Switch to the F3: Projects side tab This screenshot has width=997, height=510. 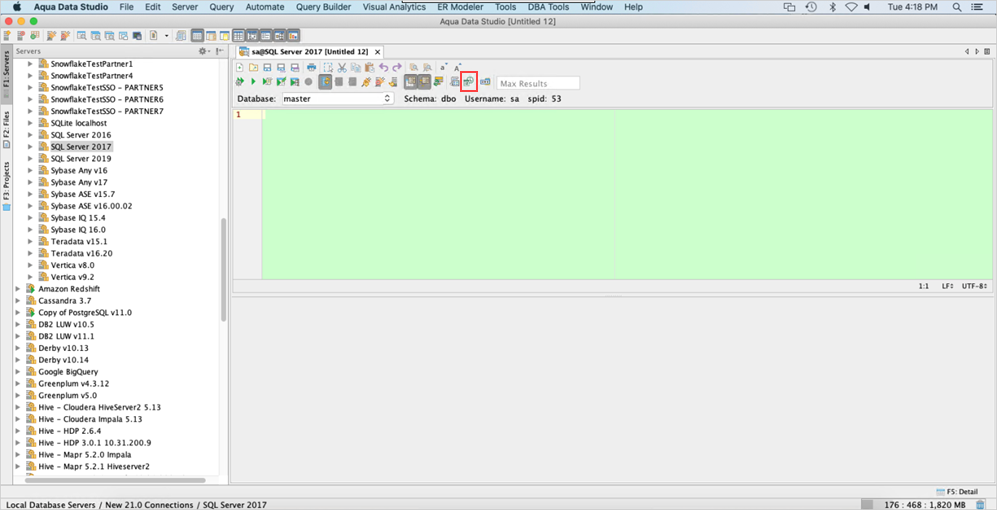click(x=6, y=186)
